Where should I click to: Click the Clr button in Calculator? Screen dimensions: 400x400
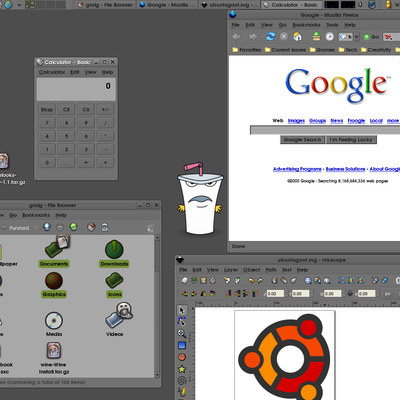pos(86,109)
